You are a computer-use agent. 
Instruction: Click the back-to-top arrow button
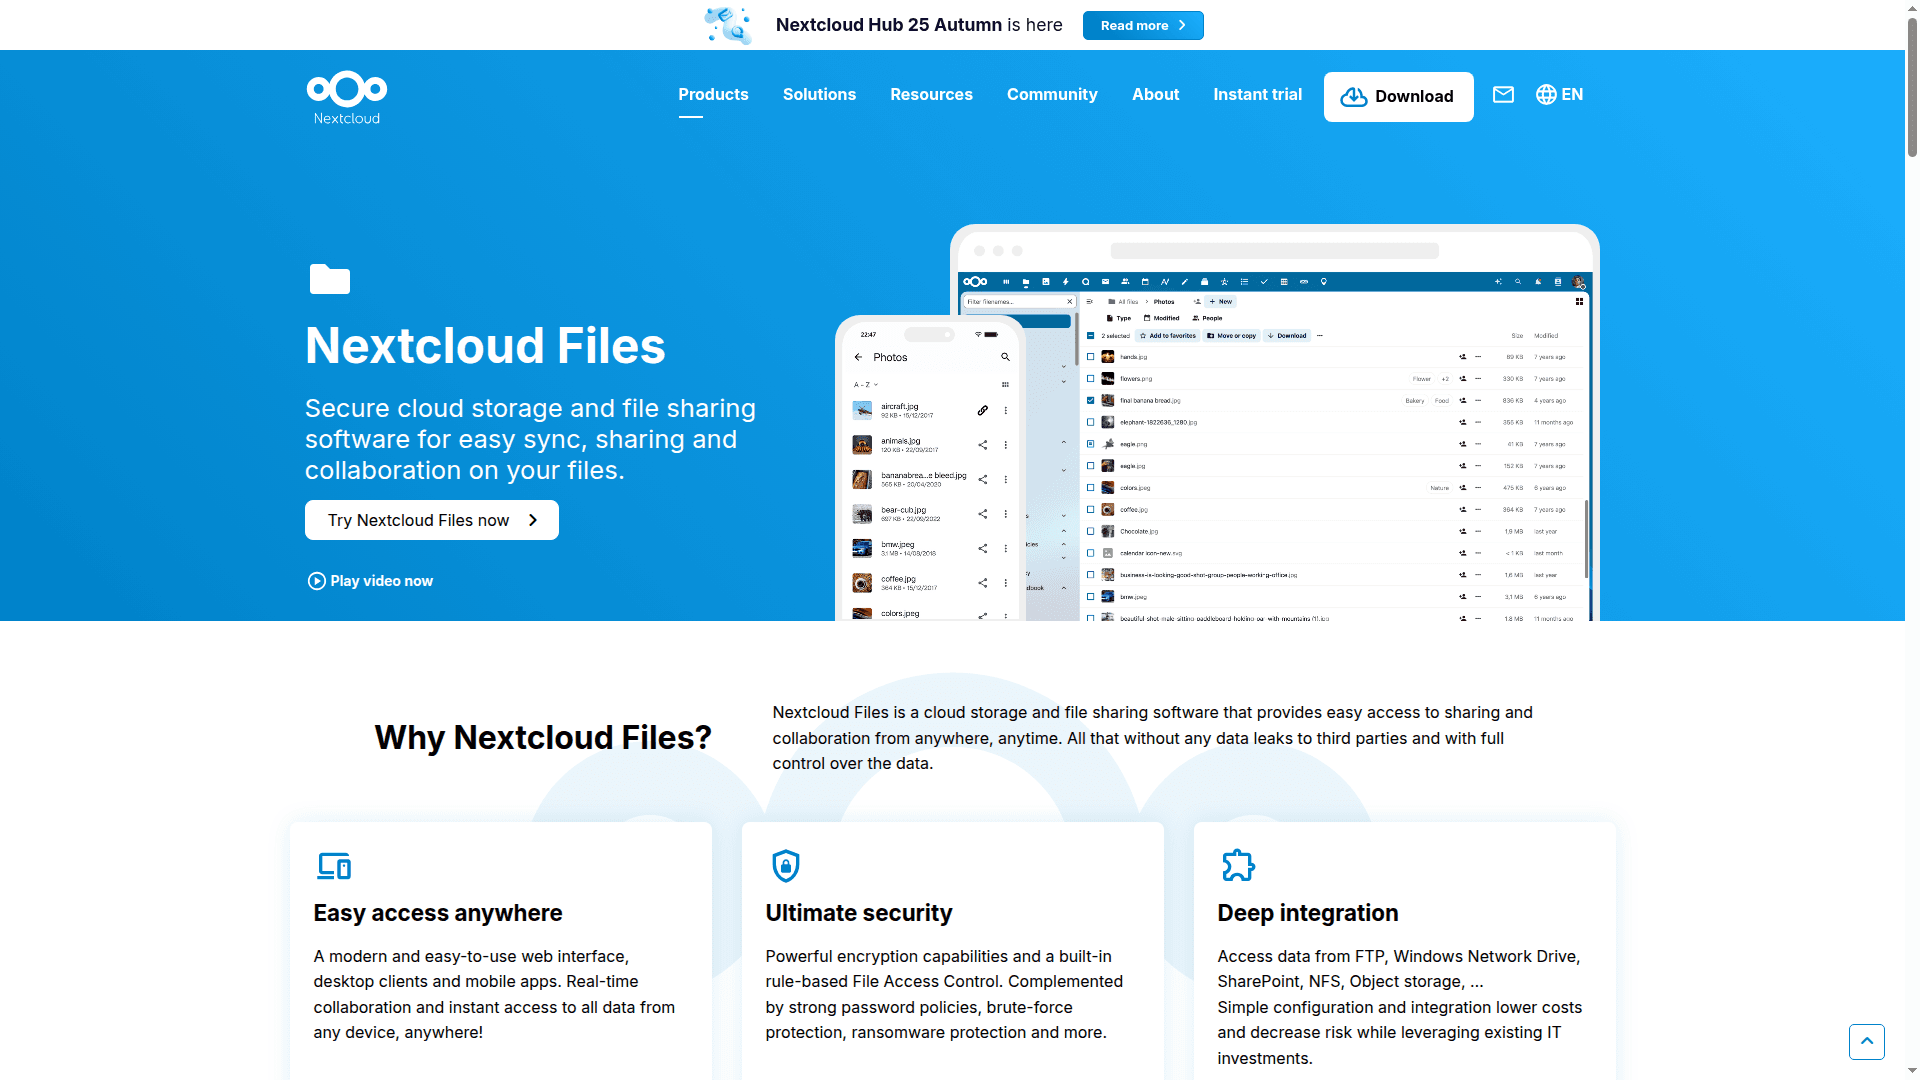tap(1866, 1042)
